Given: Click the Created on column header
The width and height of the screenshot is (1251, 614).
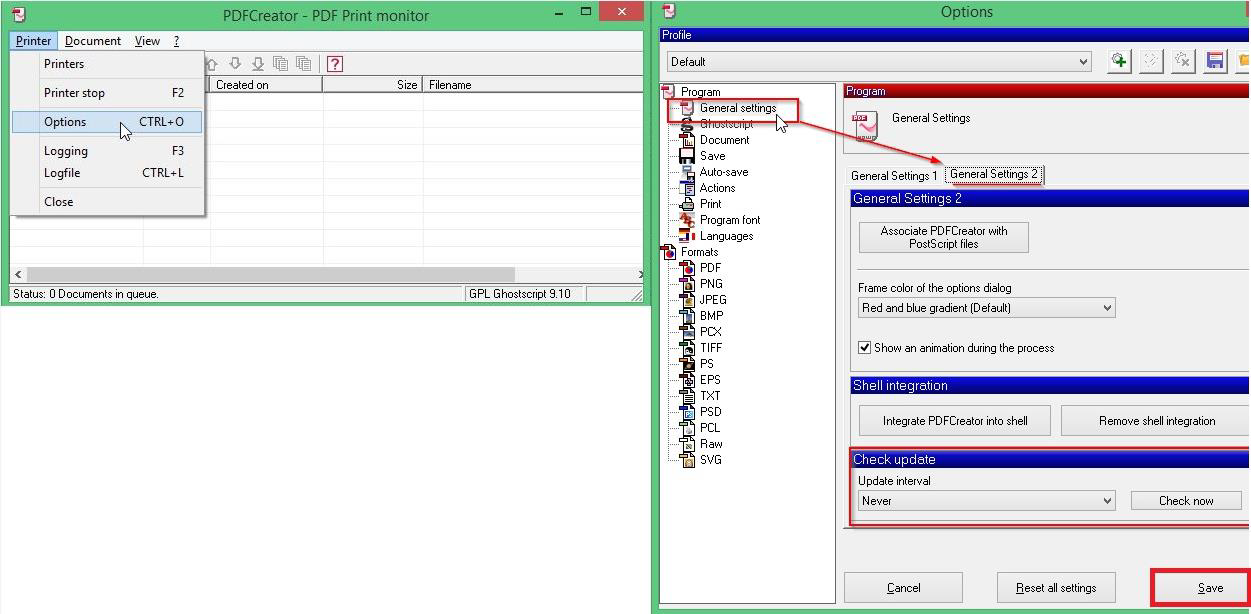Looking at the screenshot, I should (x=267, y=85).
